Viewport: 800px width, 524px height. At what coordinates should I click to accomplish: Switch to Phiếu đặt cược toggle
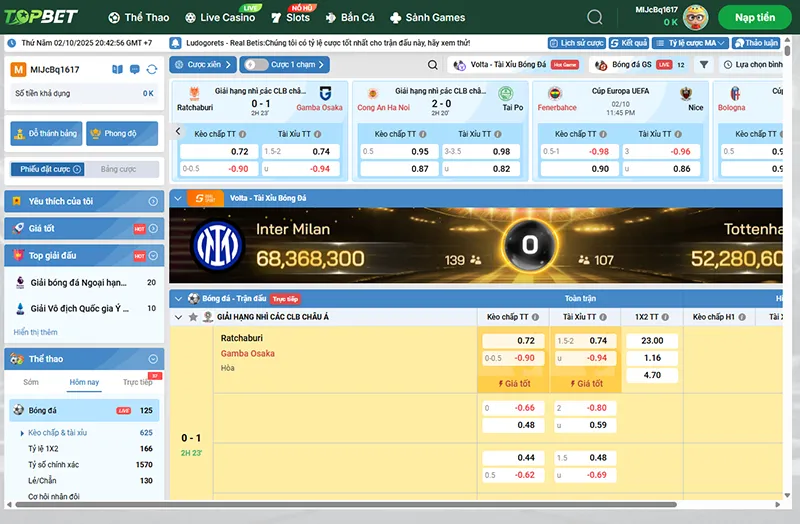pos(48,169)
